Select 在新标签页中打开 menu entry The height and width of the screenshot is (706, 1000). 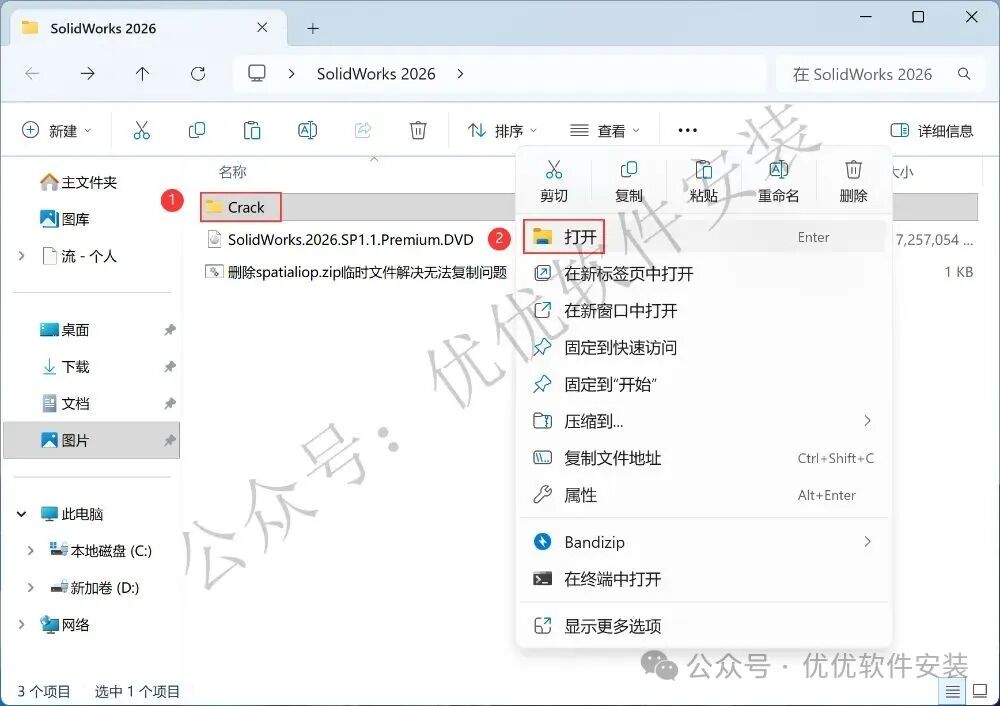click(703, 274)
